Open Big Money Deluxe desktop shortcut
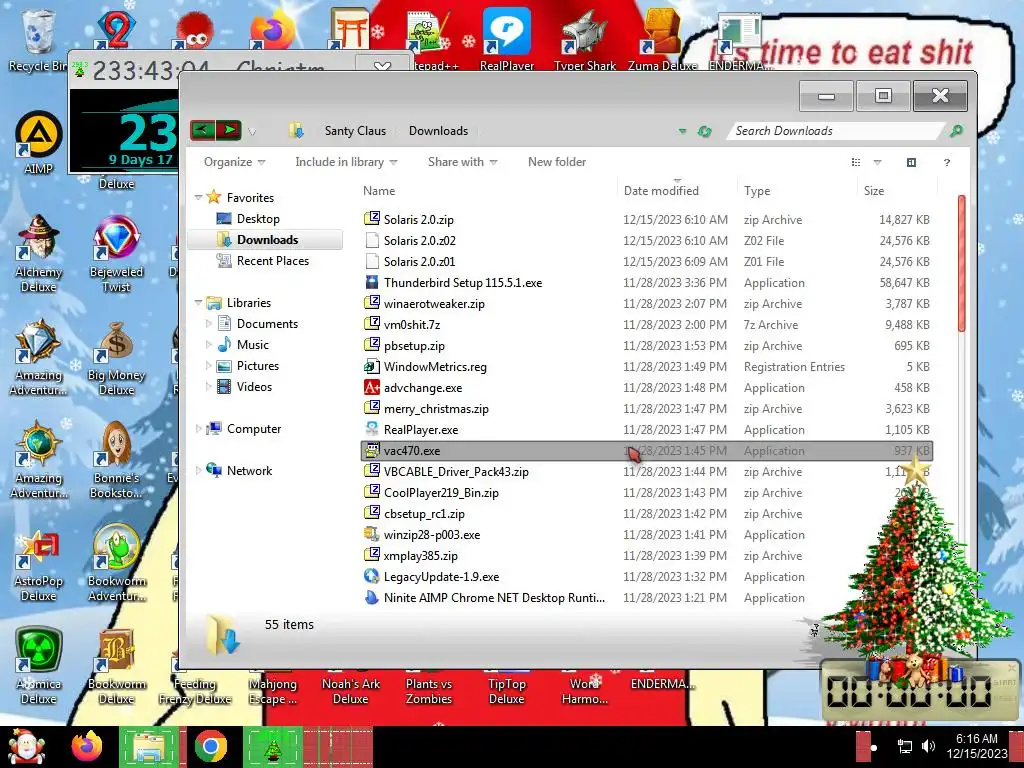Image resolution: width=1024 pixels, height=768 pixels. pyautogui.click(x=116, y=358)
